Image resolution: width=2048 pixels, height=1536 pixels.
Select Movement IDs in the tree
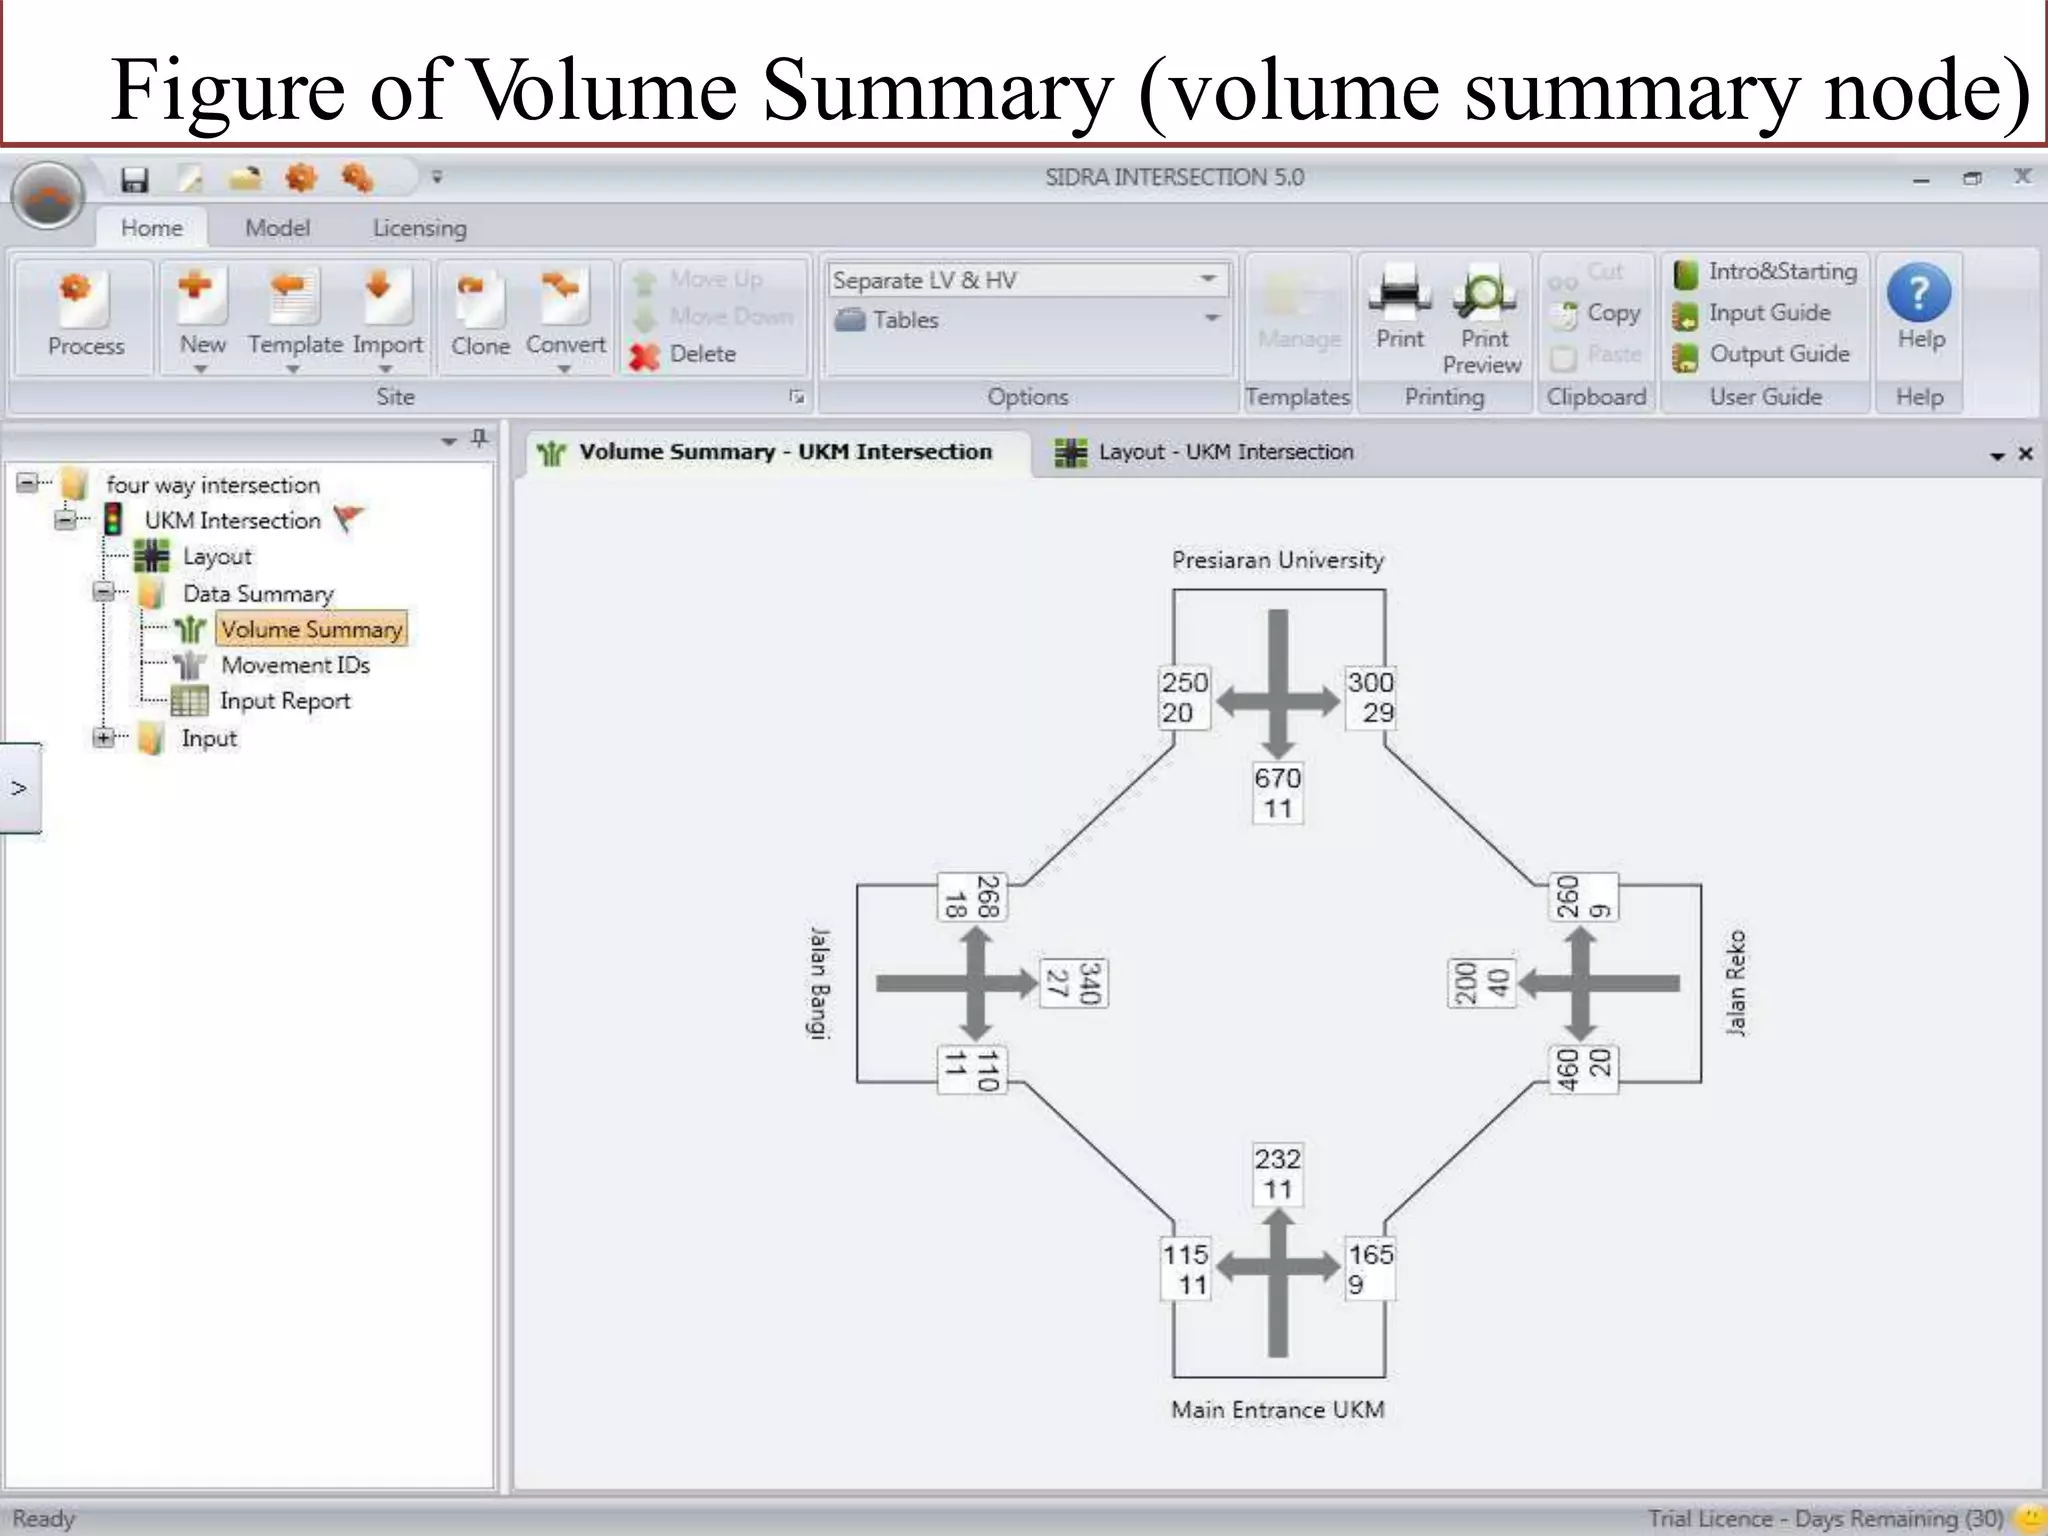click(294, 665)
